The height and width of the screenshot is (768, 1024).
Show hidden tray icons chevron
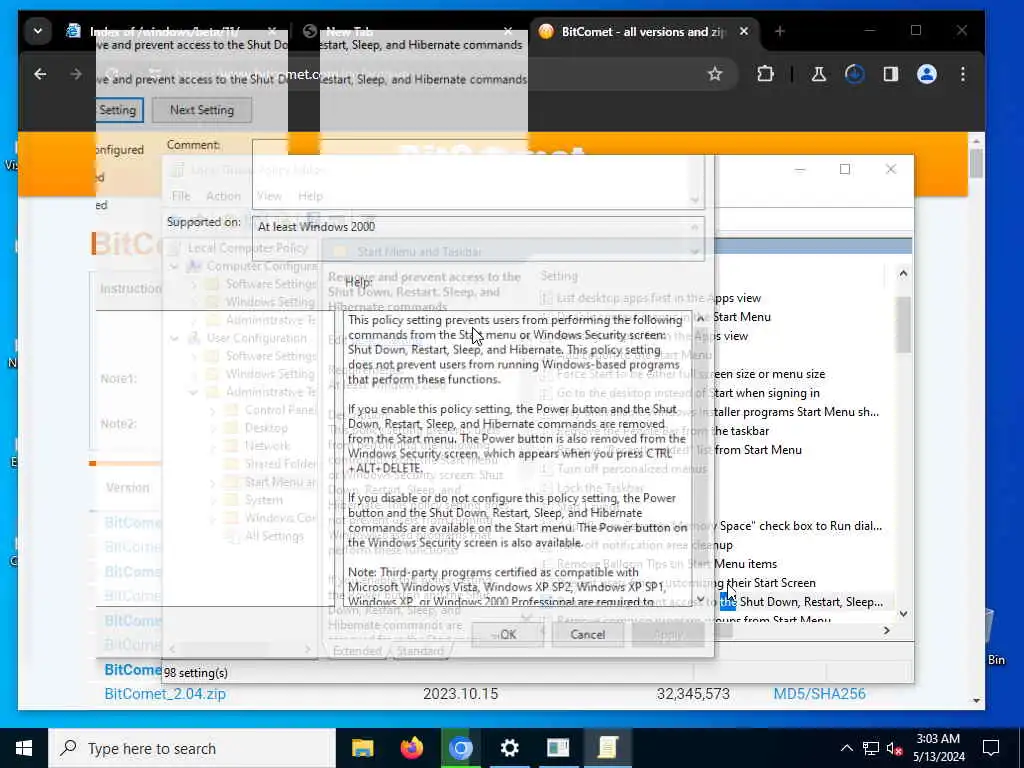click(x=846, y=748)
